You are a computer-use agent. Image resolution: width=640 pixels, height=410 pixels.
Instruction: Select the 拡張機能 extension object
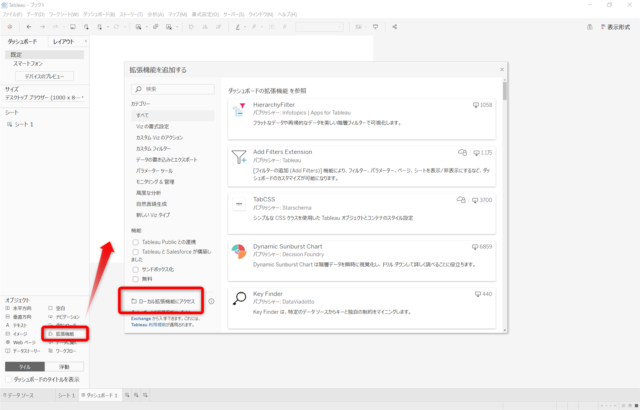(61, 334)
